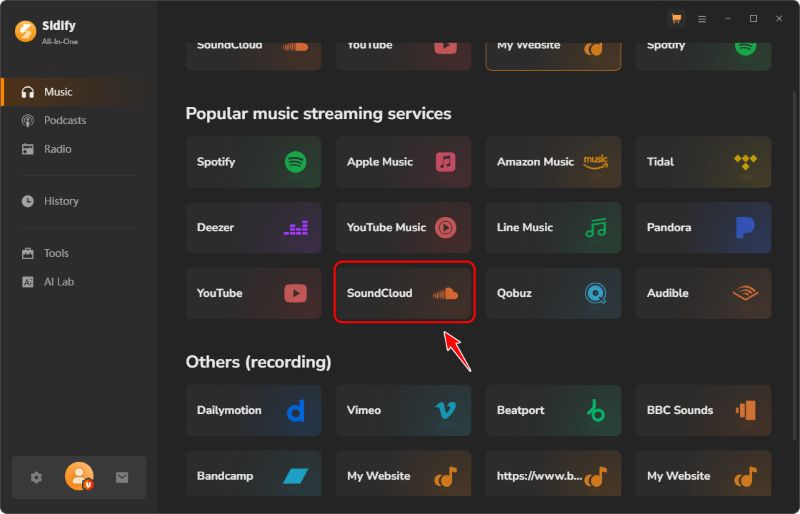This screenshot has height=514, width=800.
Task: Click the Tools toolbox icon
Action: 28,253
